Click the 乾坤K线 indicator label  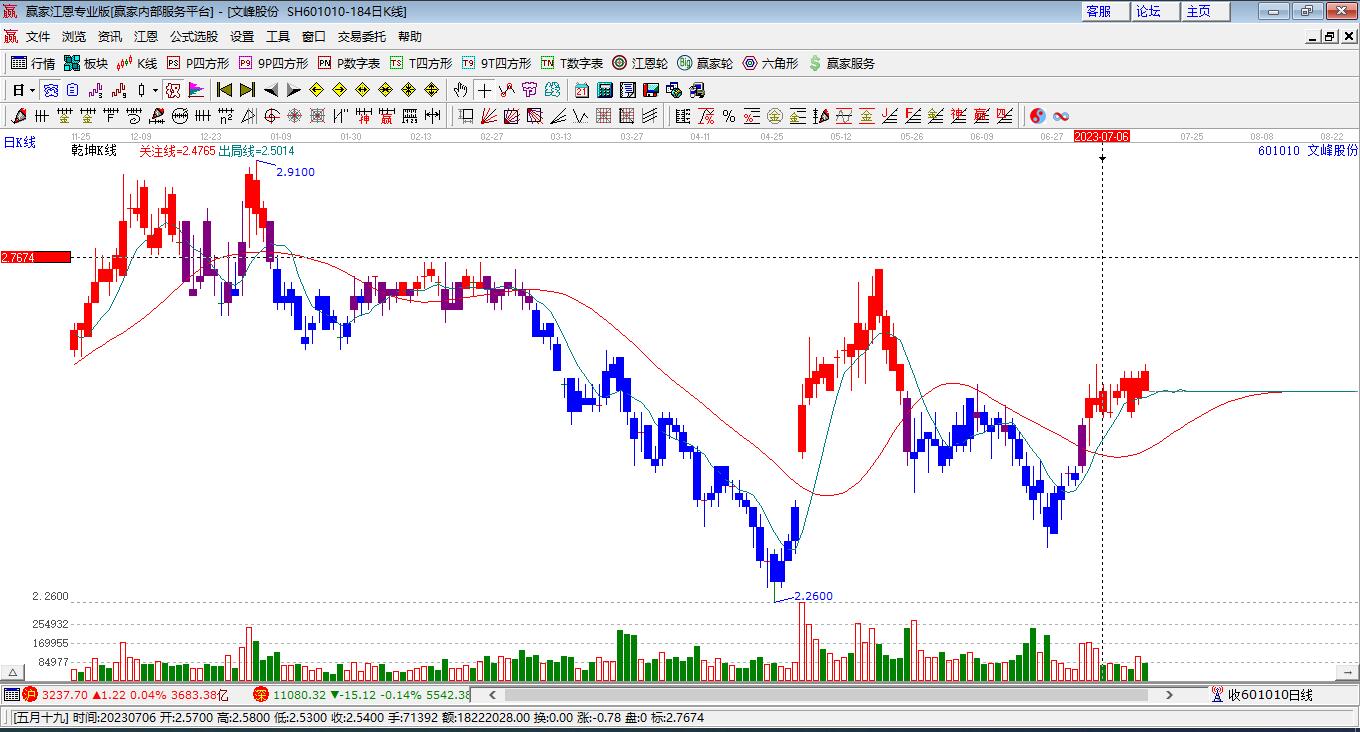(x=94, y=151)
